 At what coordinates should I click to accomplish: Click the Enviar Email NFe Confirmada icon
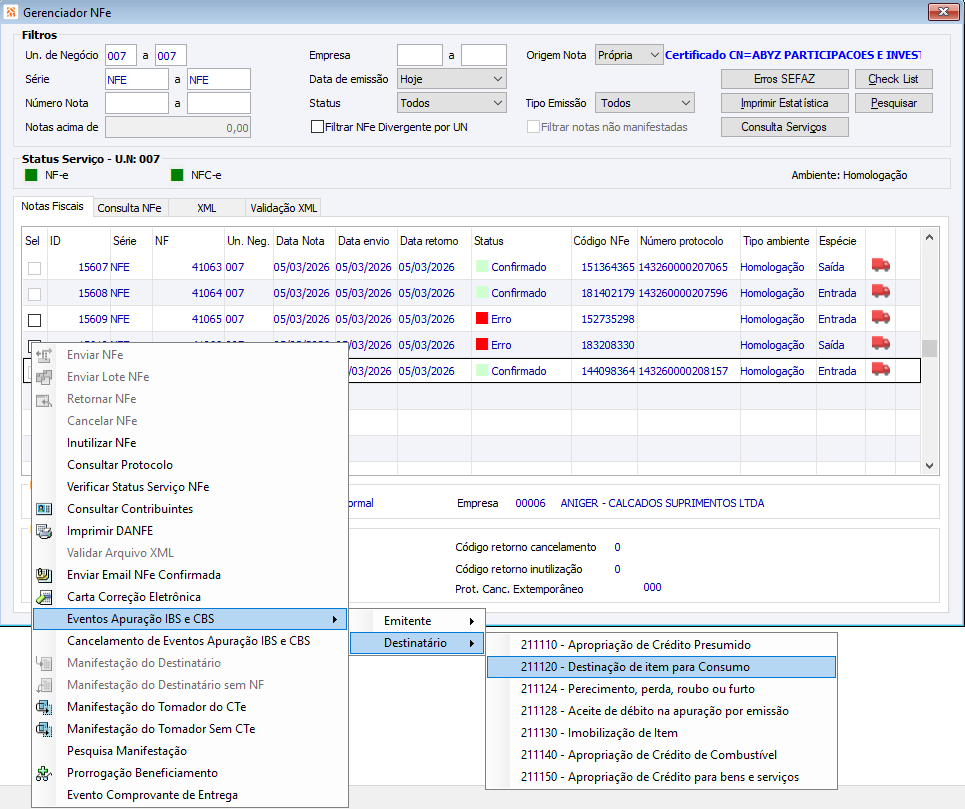(44, 575)
